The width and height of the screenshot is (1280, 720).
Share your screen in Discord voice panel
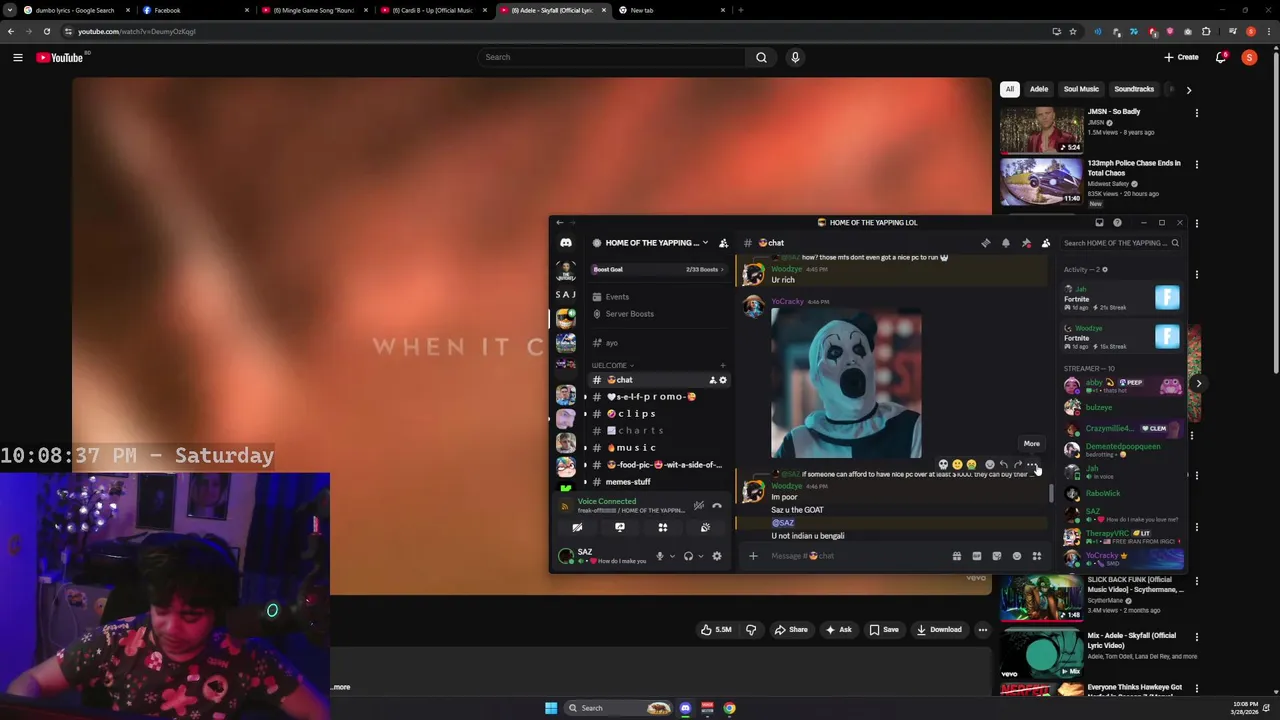tap(620, 527)
